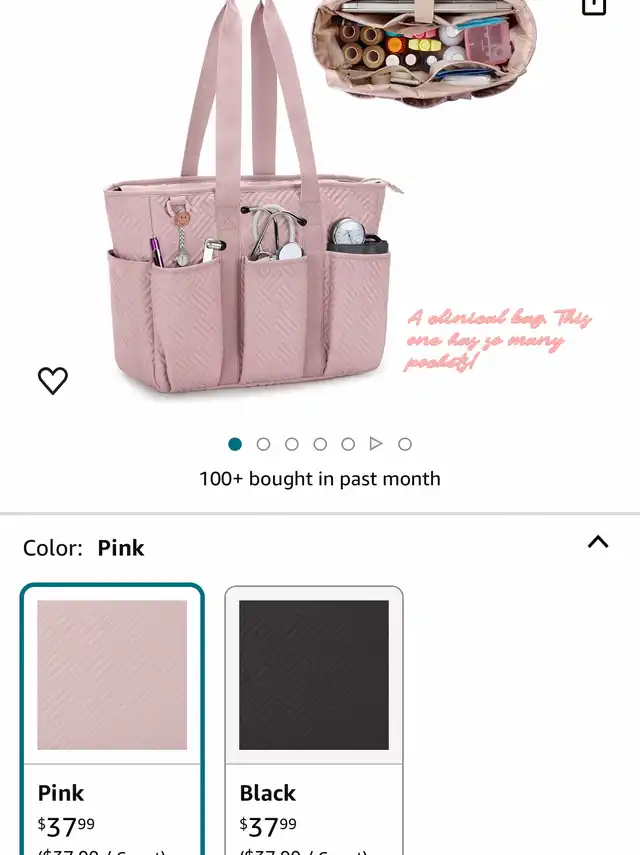Select the last carousel dot after play
Viewport: 640px width, 855px height.
coord(404,444)
